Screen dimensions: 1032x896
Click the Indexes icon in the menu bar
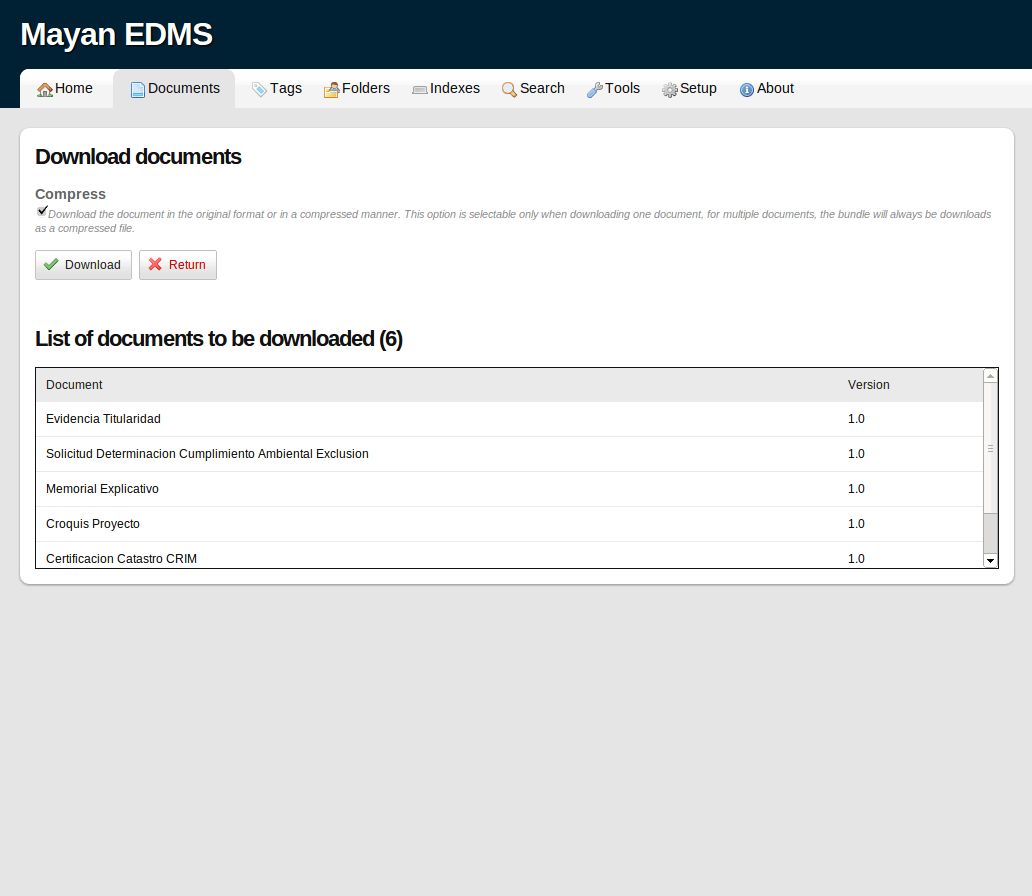pos(419,89)
